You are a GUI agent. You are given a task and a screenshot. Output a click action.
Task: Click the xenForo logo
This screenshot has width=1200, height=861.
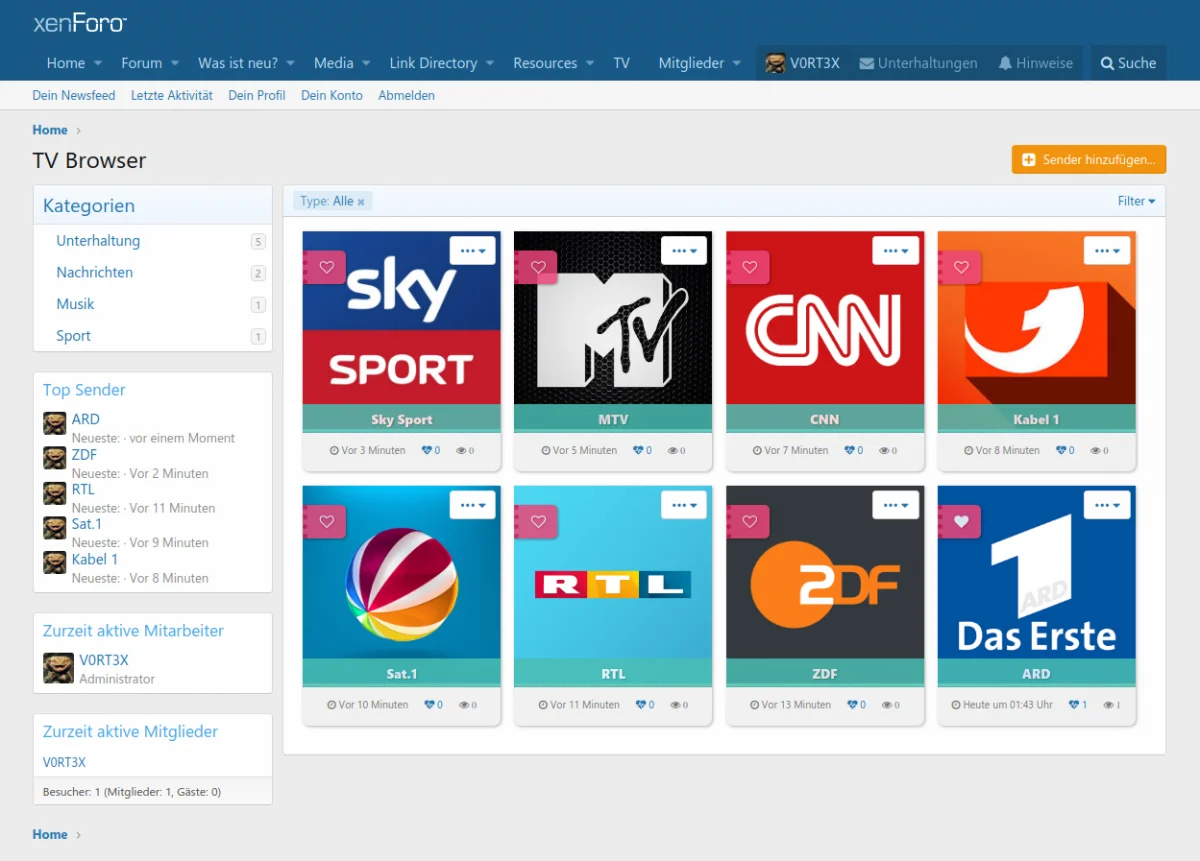(79, 23)
